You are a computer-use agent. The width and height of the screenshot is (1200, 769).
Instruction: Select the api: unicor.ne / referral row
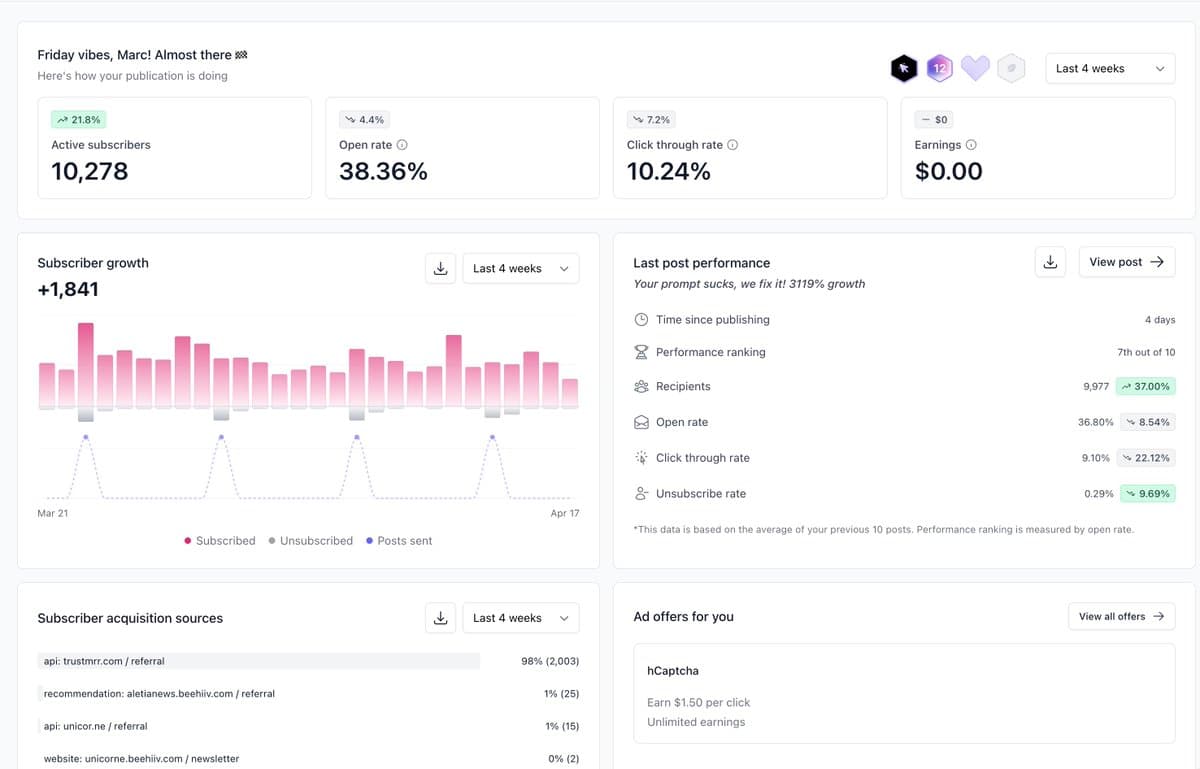click(x=308, y=726)
